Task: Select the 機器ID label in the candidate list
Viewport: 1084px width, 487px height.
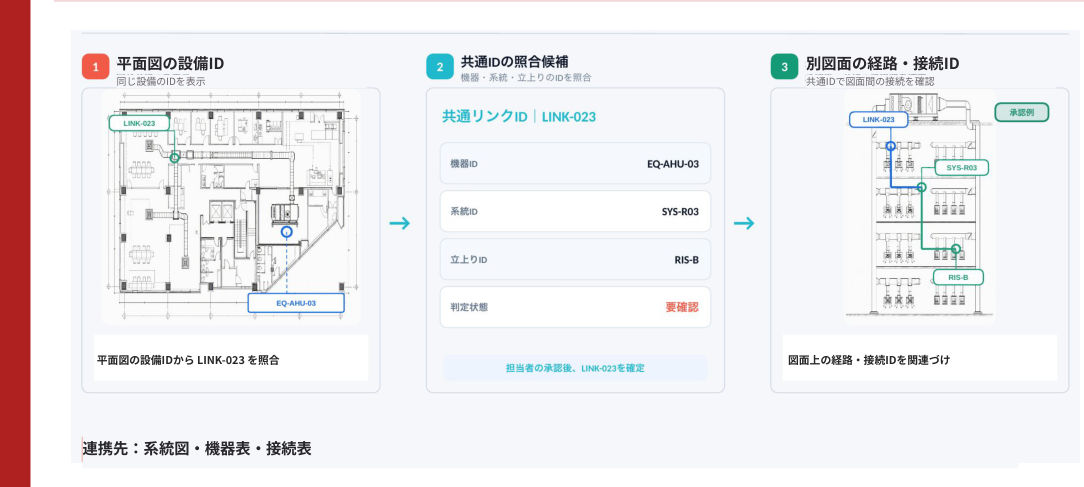Action: coord(463,164)
